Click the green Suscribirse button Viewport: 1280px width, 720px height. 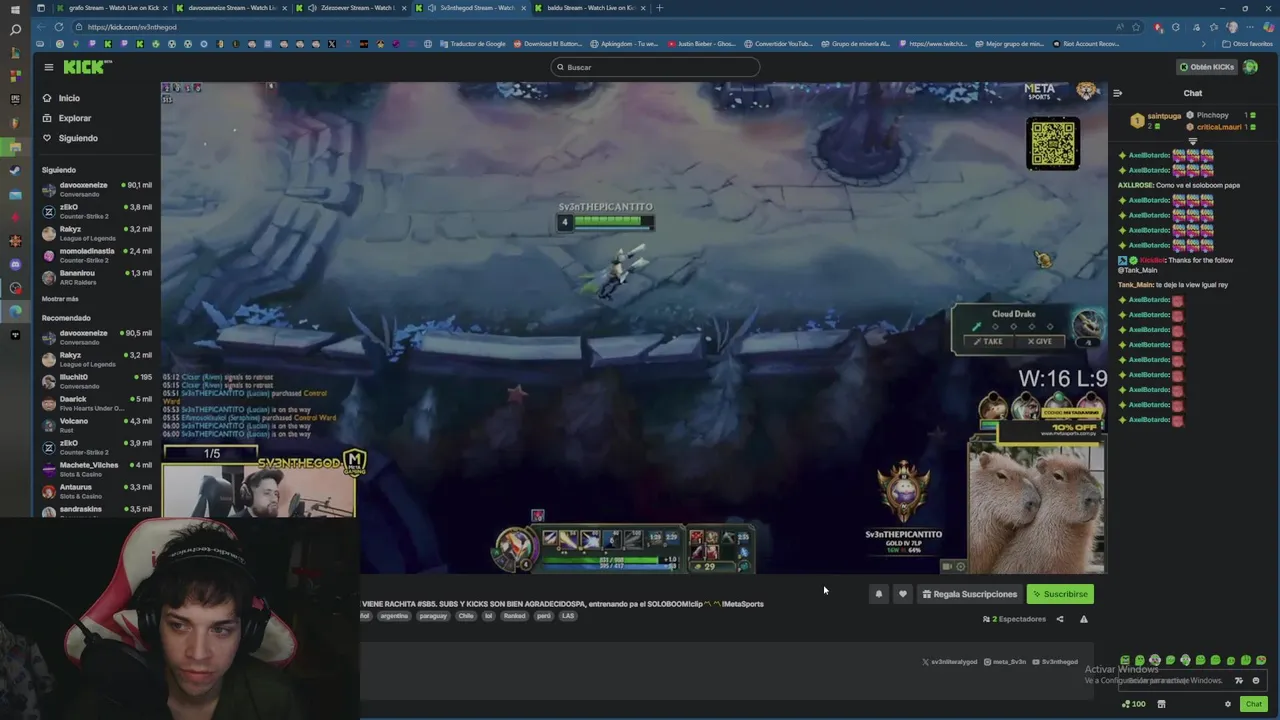click(x=1060, y=594)
